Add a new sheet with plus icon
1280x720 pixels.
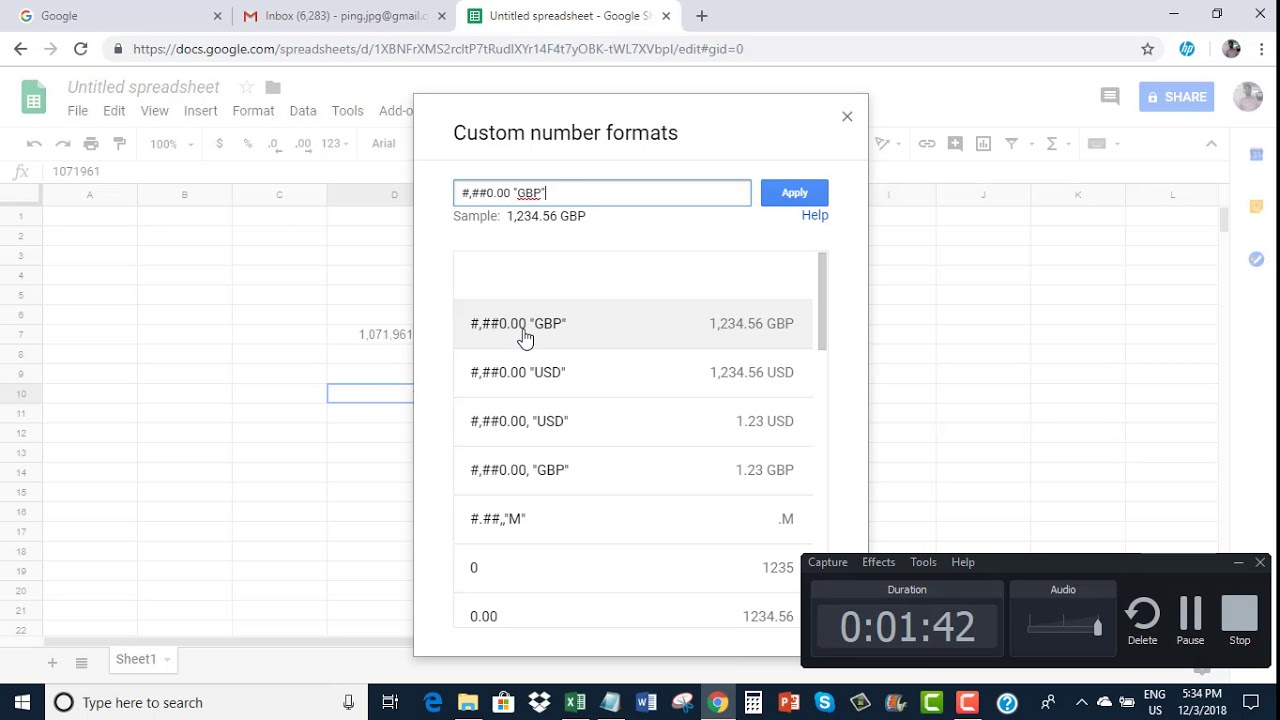52,662
